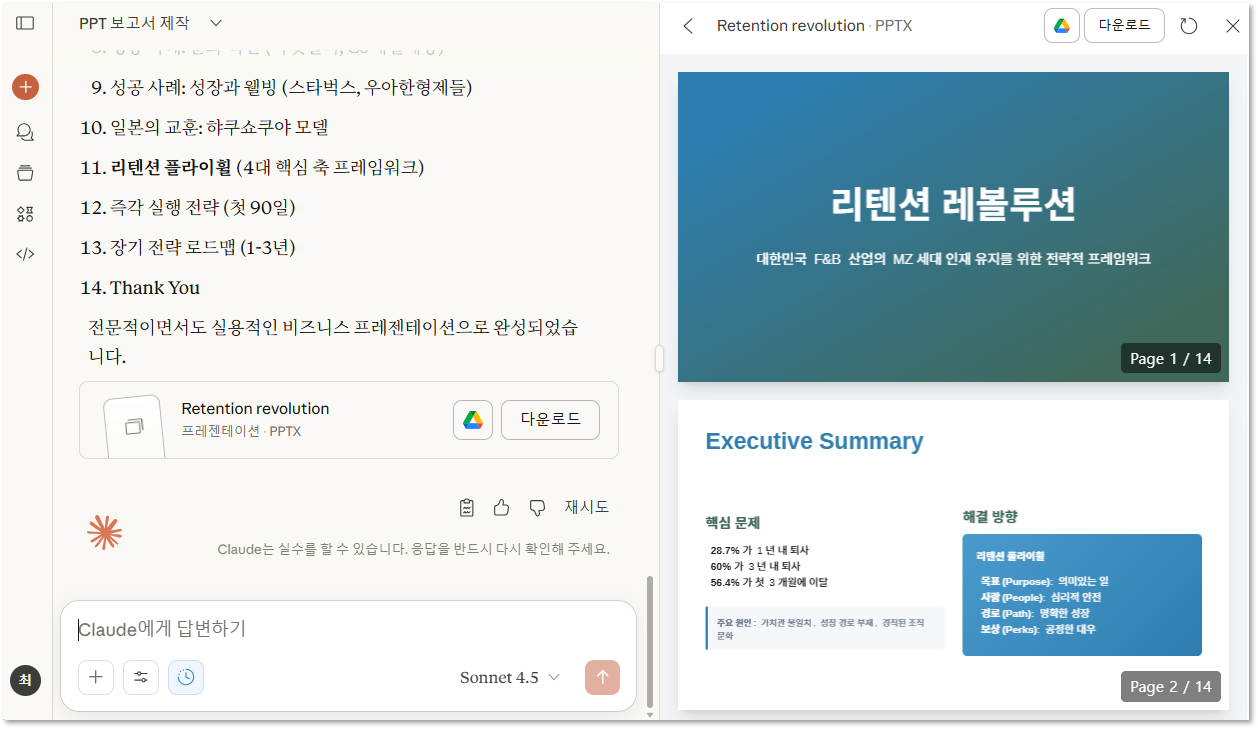Refresh the PPTX preview
Image resolution: width=1258 pixels, height=729 pixels.
(x=1188, y=26)
